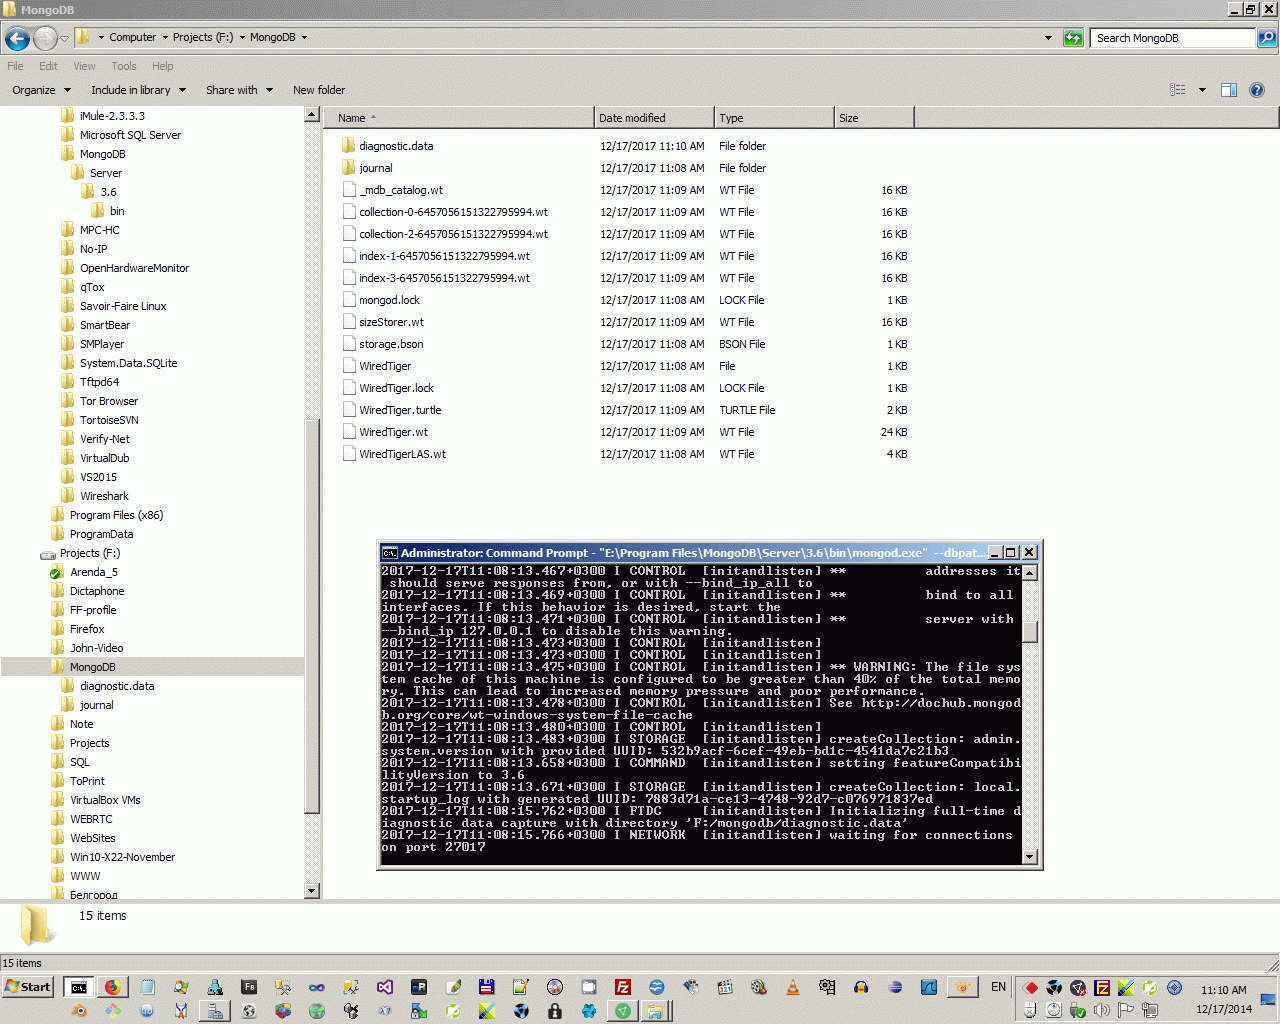Expand the Include in library dropdown

(138, 90)
